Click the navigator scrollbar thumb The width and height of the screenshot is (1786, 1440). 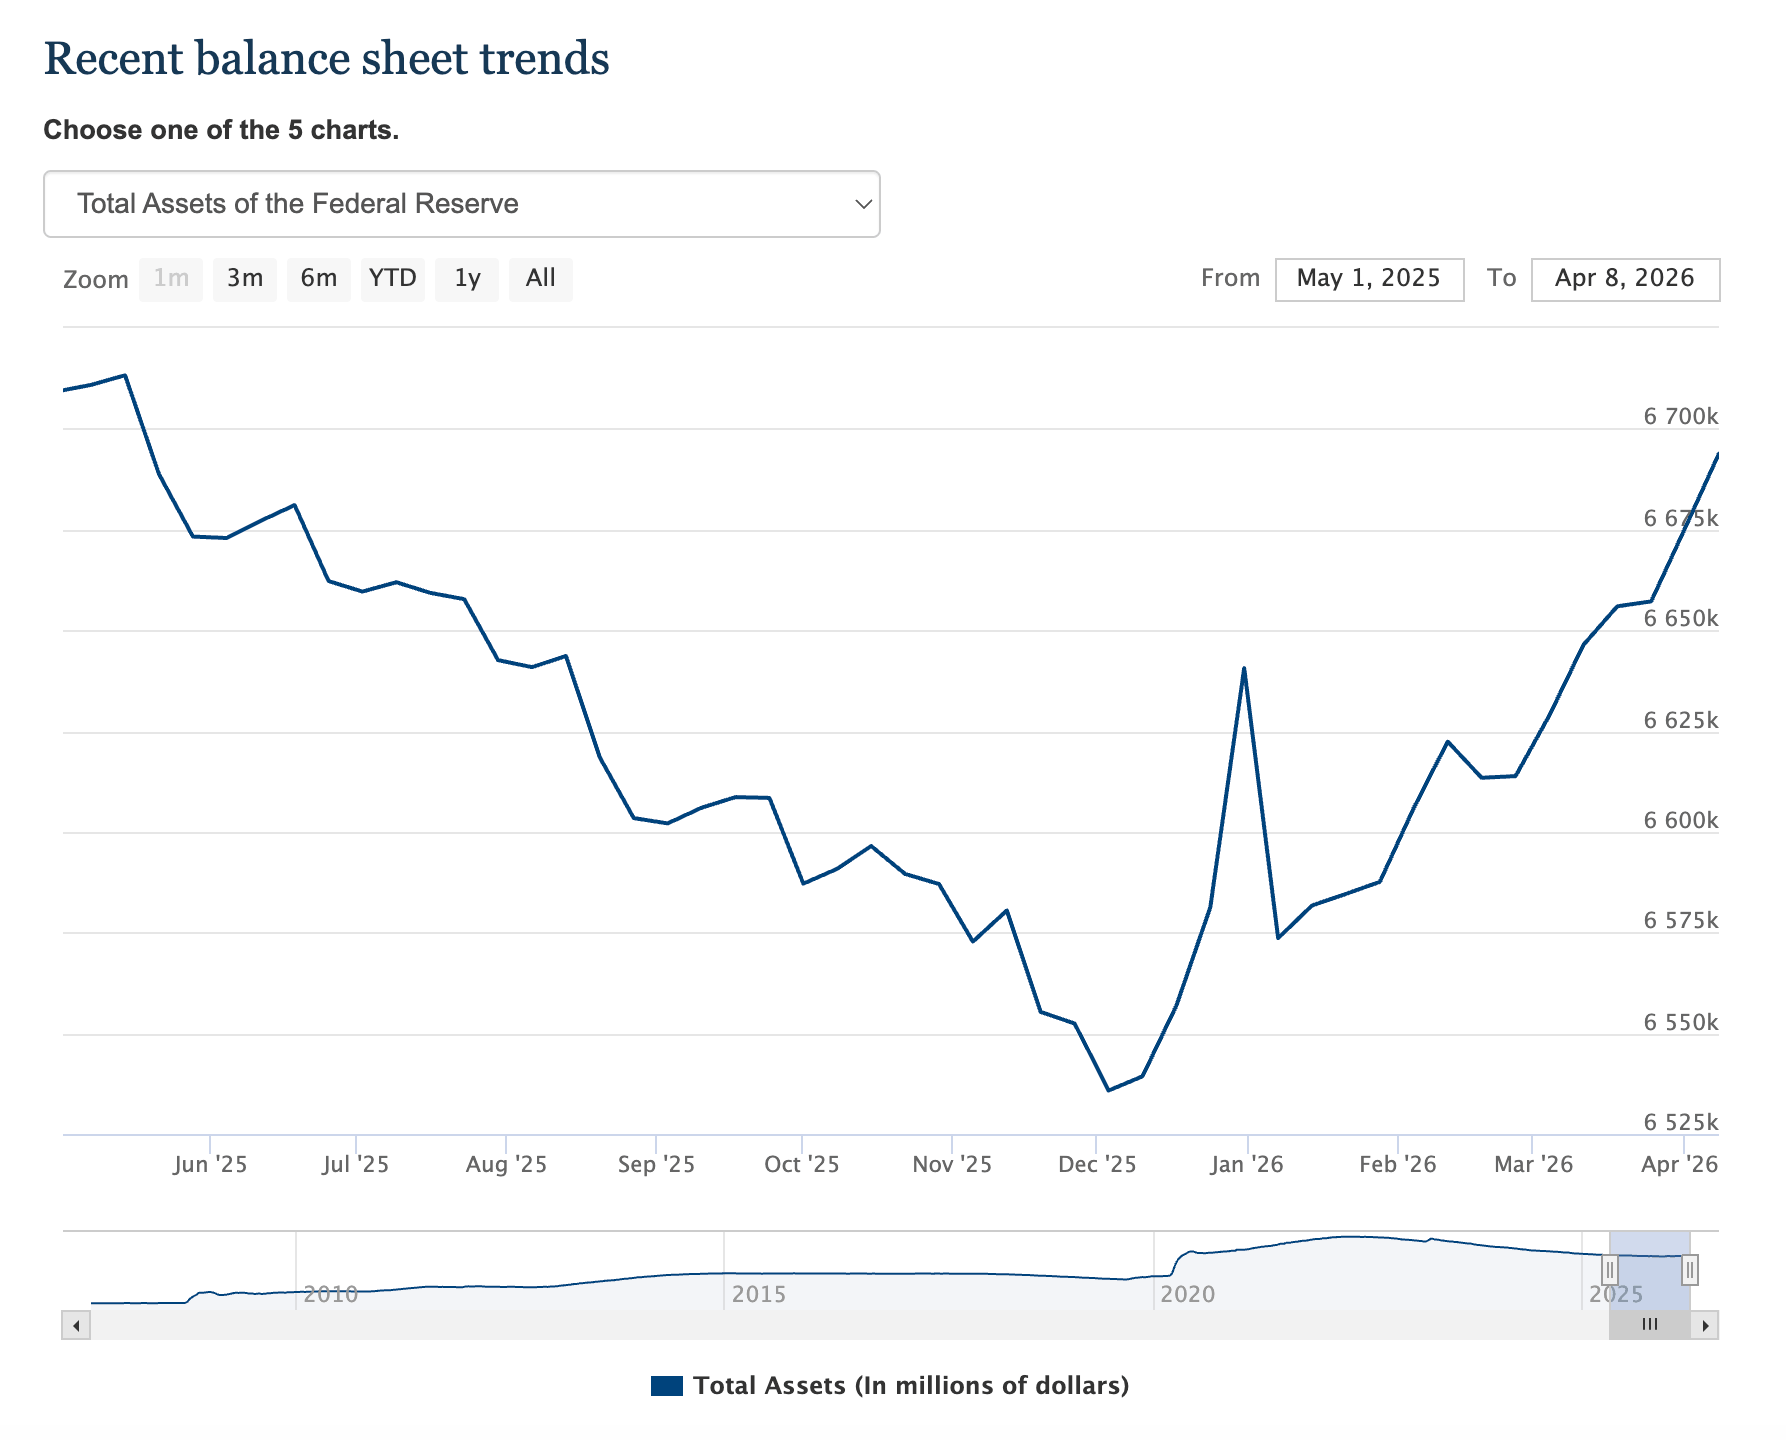pyautogui.click(x=1650, y=1326)
